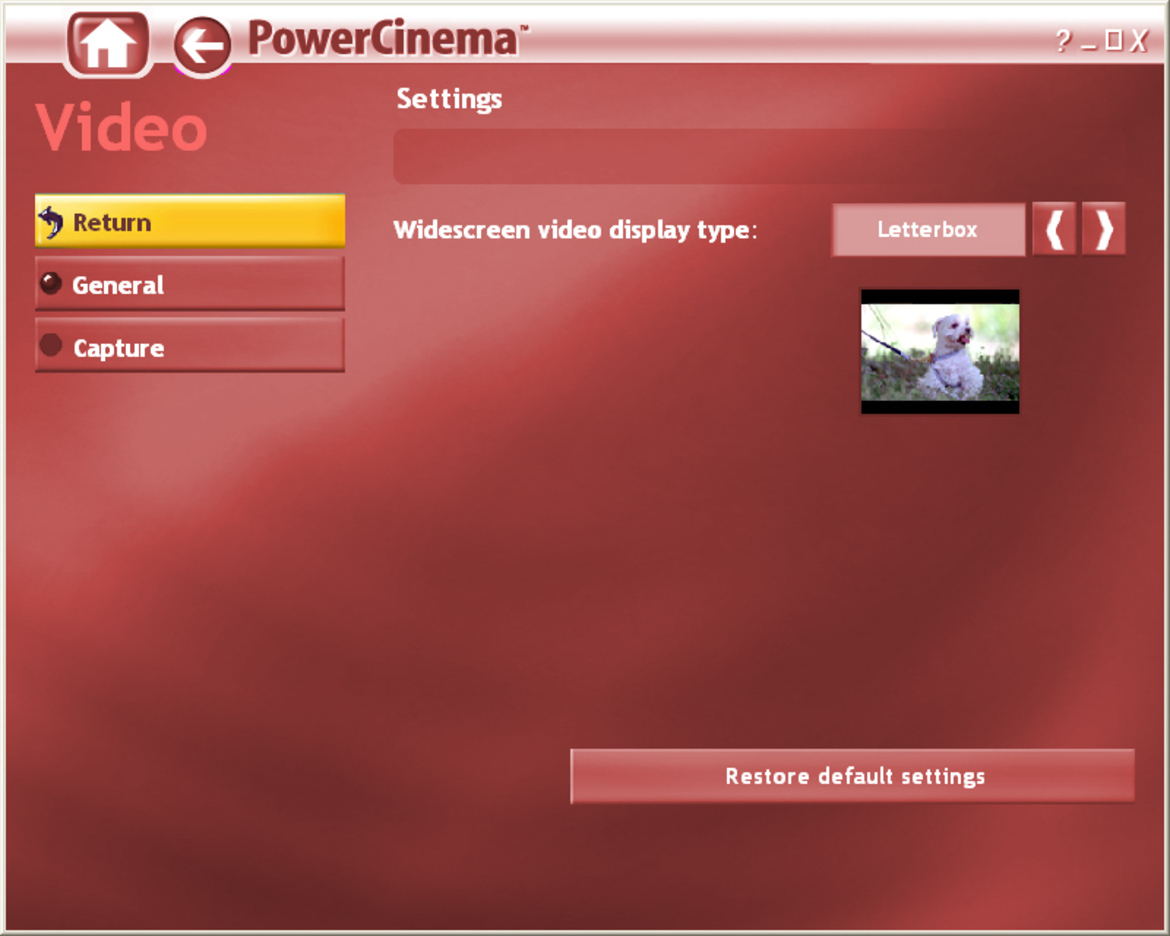This screenshot has height=936, width=1170.
Task: Switch to previous widescreen display type
Action: (x=1054, y=229)
